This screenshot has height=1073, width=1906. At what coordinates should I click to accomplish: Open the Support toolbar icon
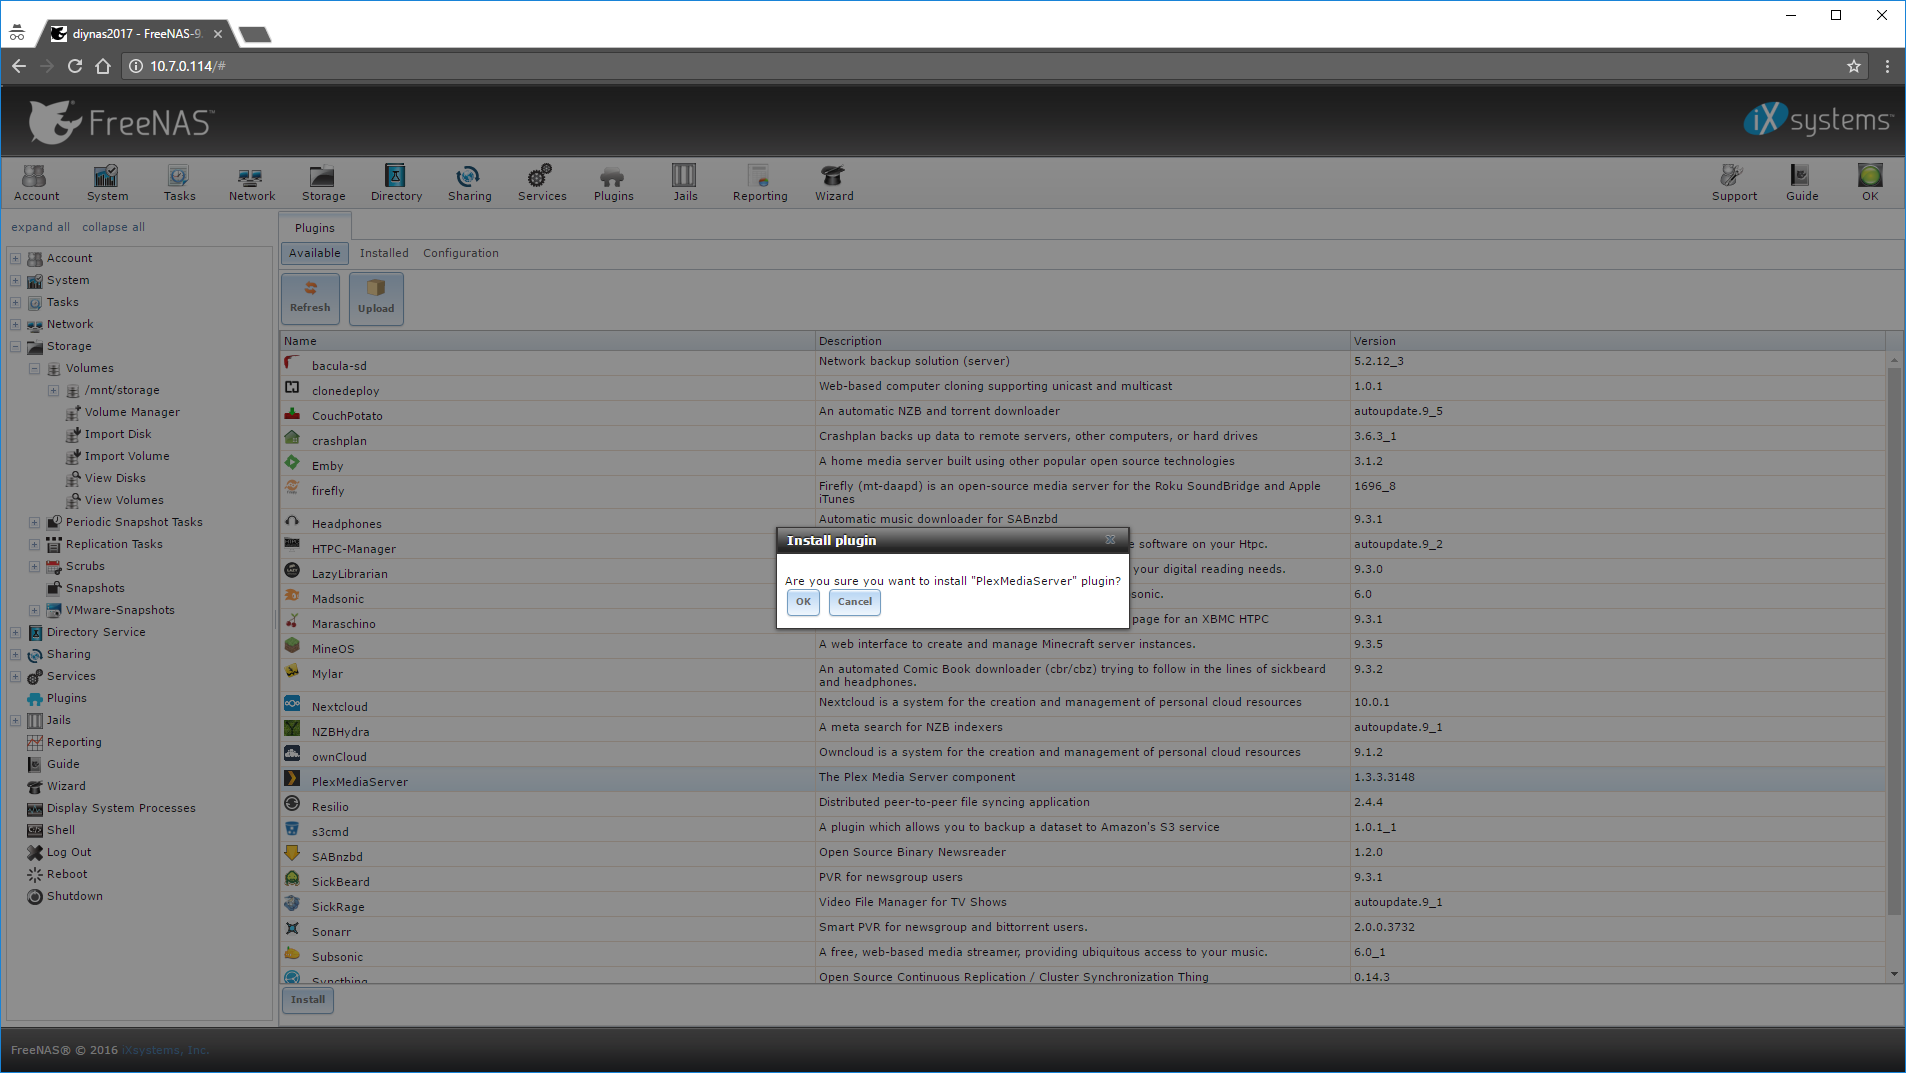click(1734, 183)
